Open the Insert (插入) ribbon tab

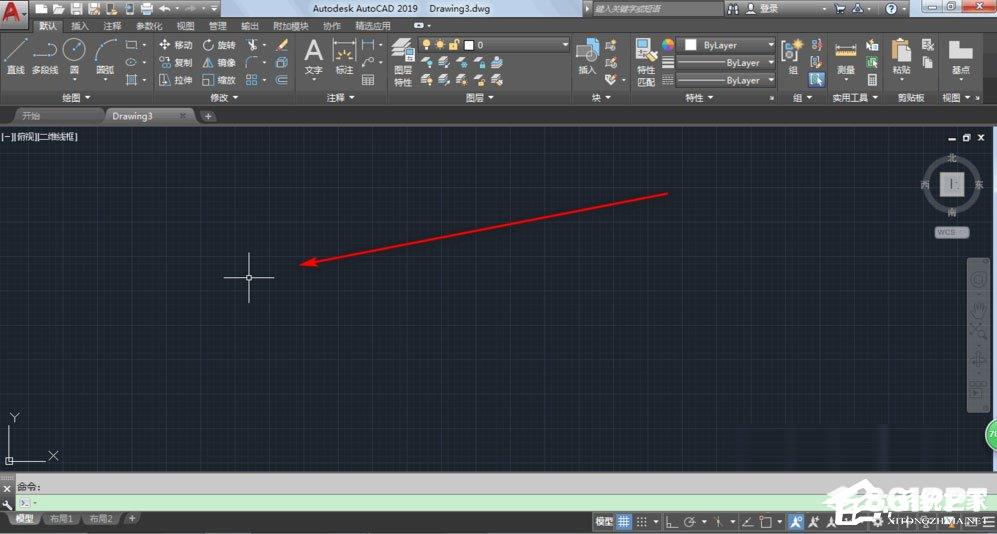pyautogui.click(x=79, y=26)
